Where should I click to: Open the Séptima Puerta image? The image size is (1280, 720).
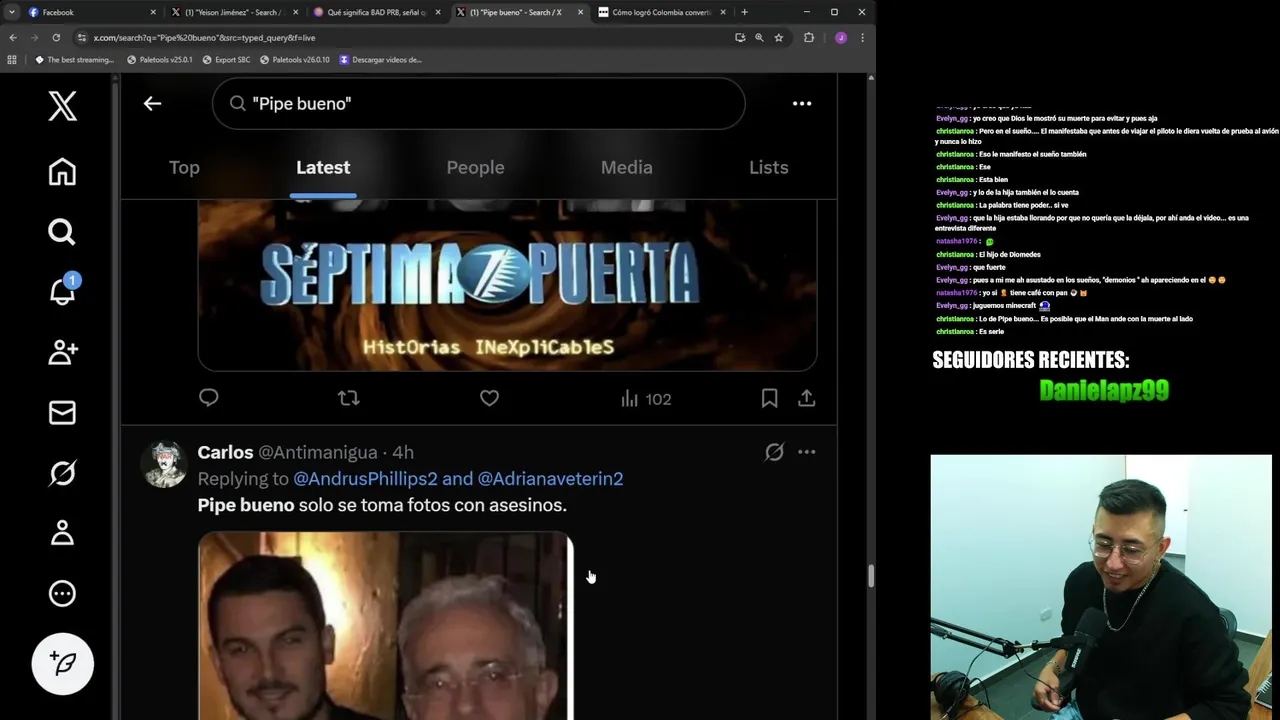click(507, 285)
